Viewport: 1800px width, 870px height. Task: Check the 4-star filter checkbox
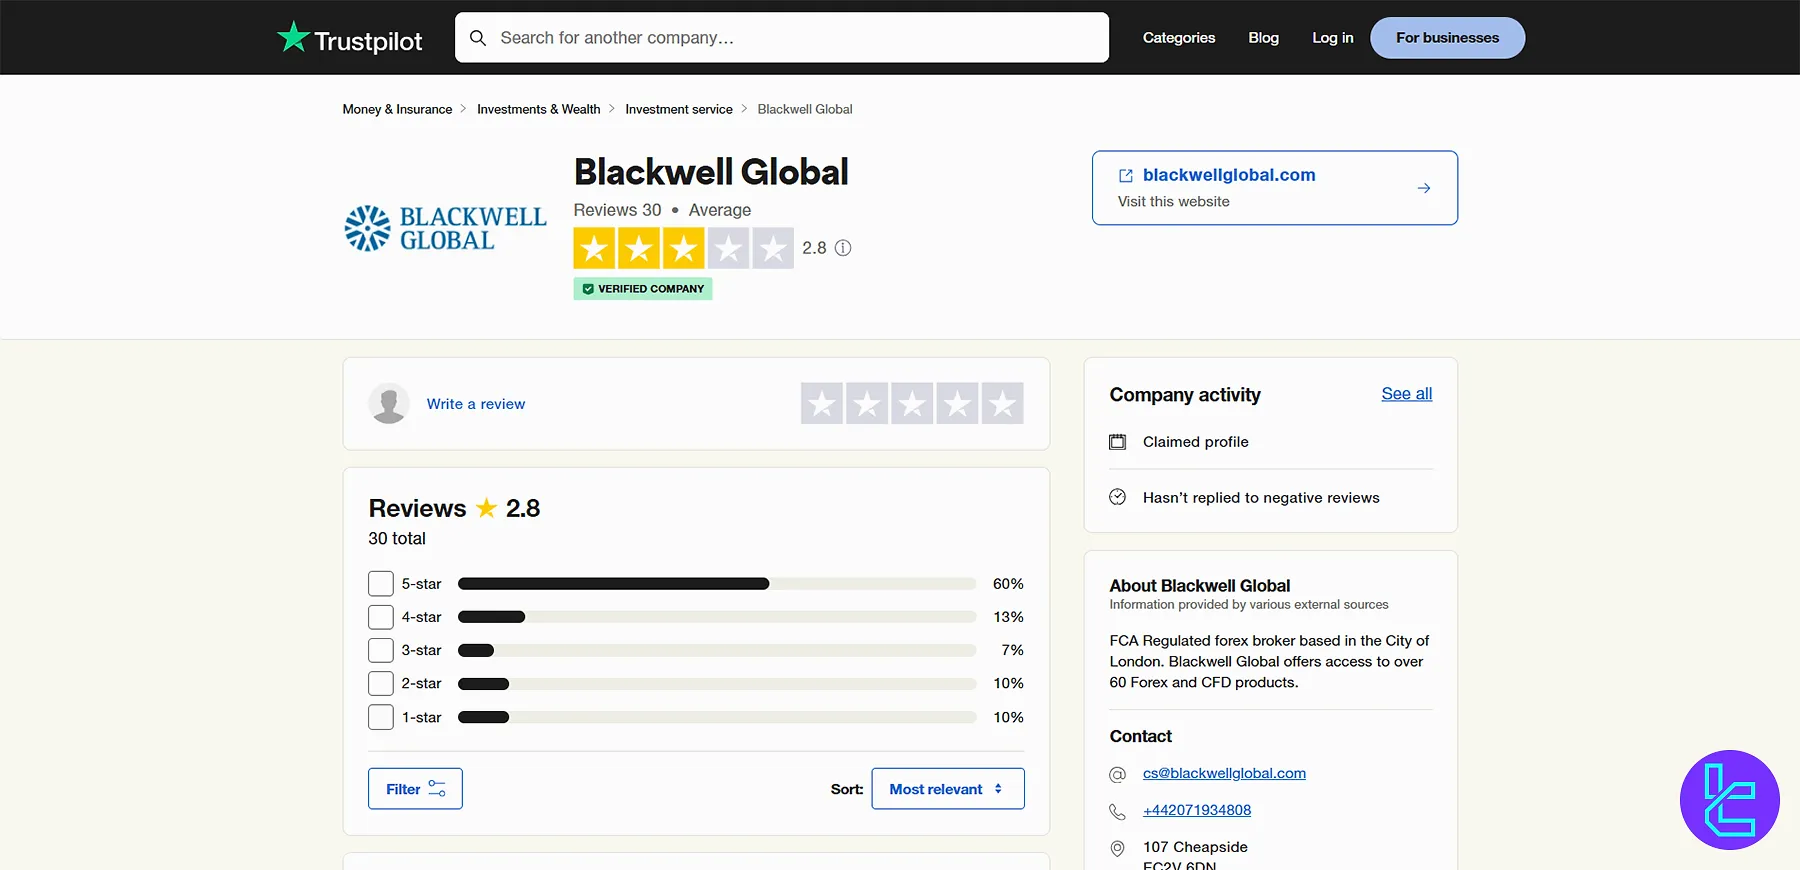point(381,617)
